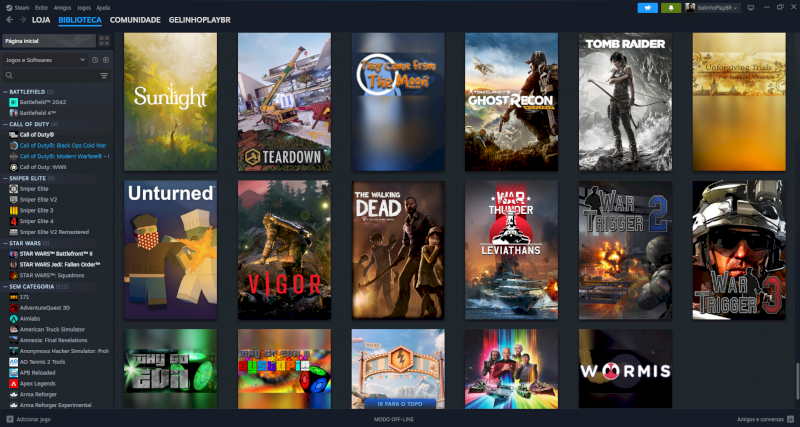
Task: Open They Came From The Moon cover
Action: click(398, 102)
